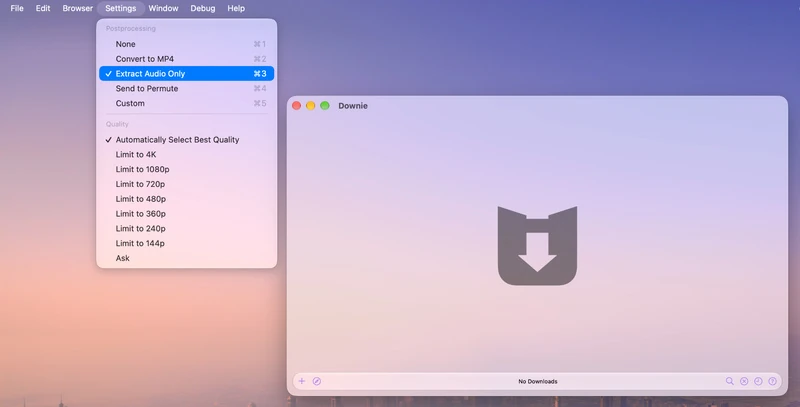Open the File menu

click(x=17, y=8)
